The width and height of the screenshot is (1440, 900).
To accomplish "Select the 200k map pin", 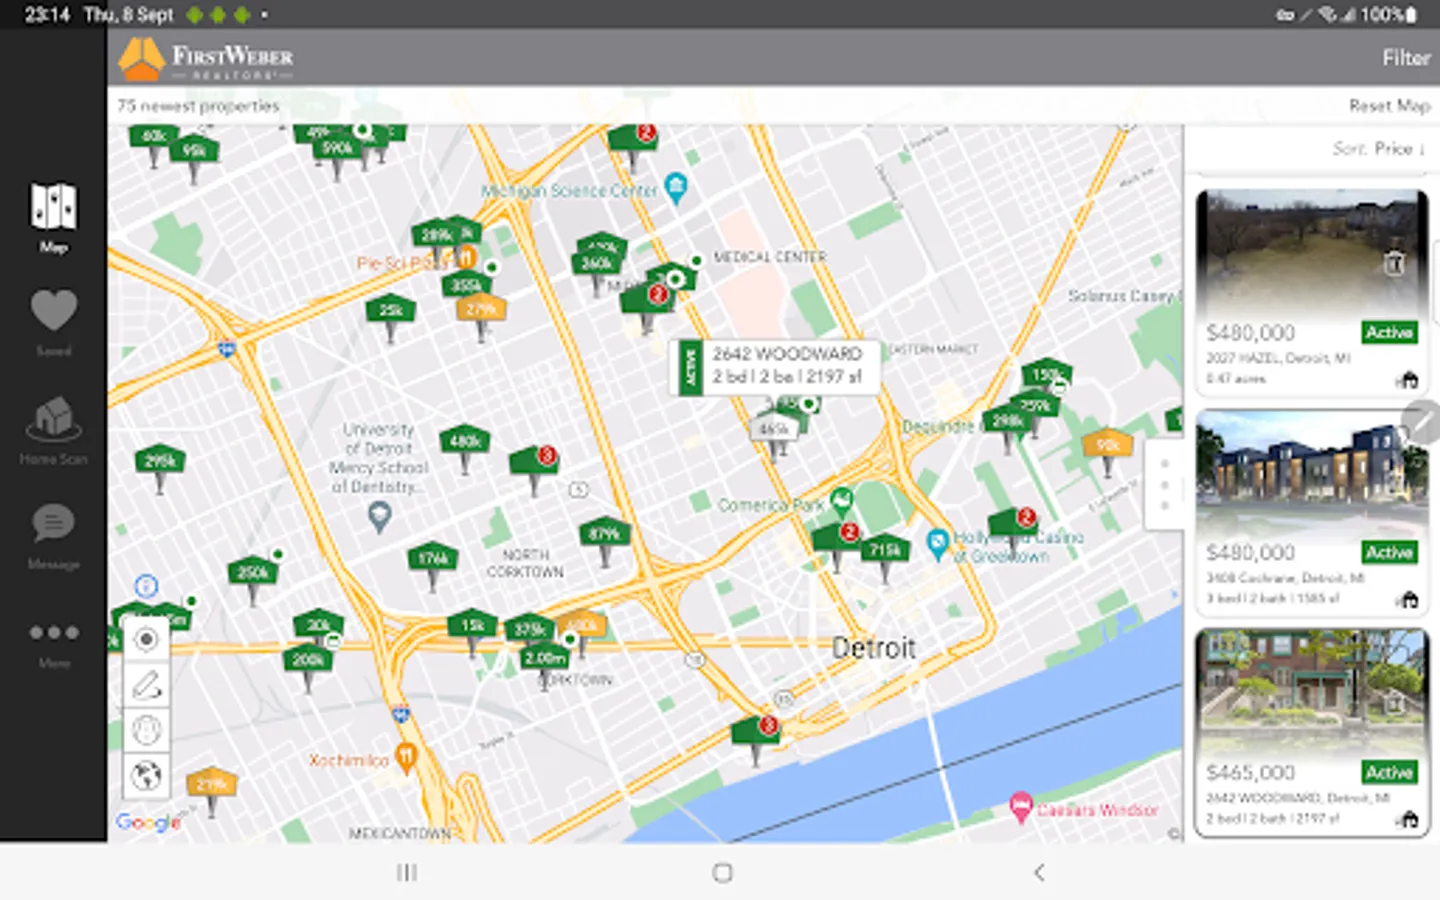I will pyautogui.click(x=308, y=660).
